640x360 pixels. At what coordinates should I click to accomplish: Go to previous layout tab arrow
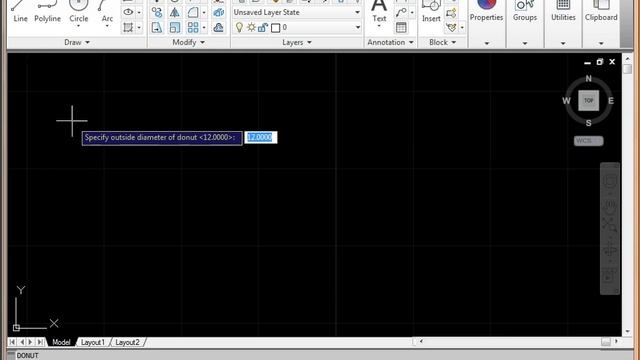pos(22,342)
